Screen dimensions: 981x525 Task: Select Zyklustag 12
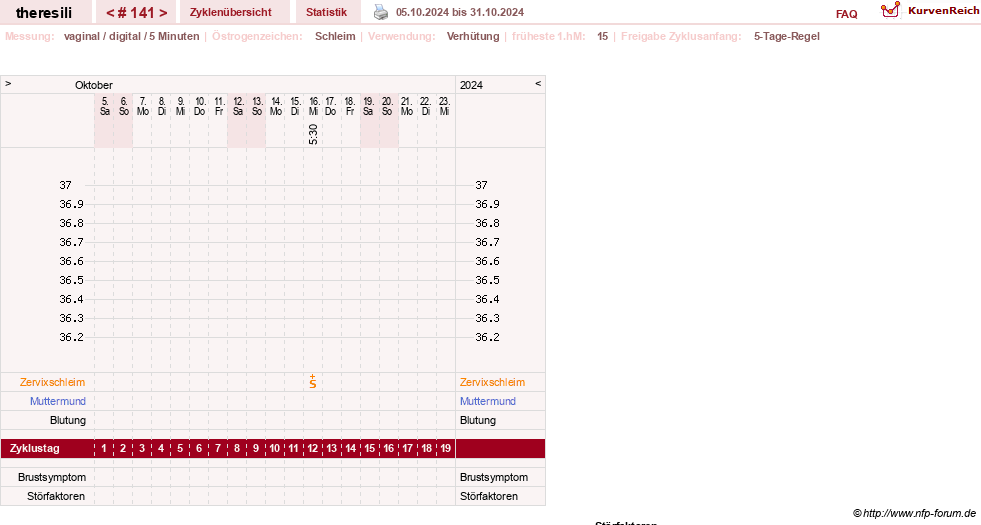(x=313, y=449)
